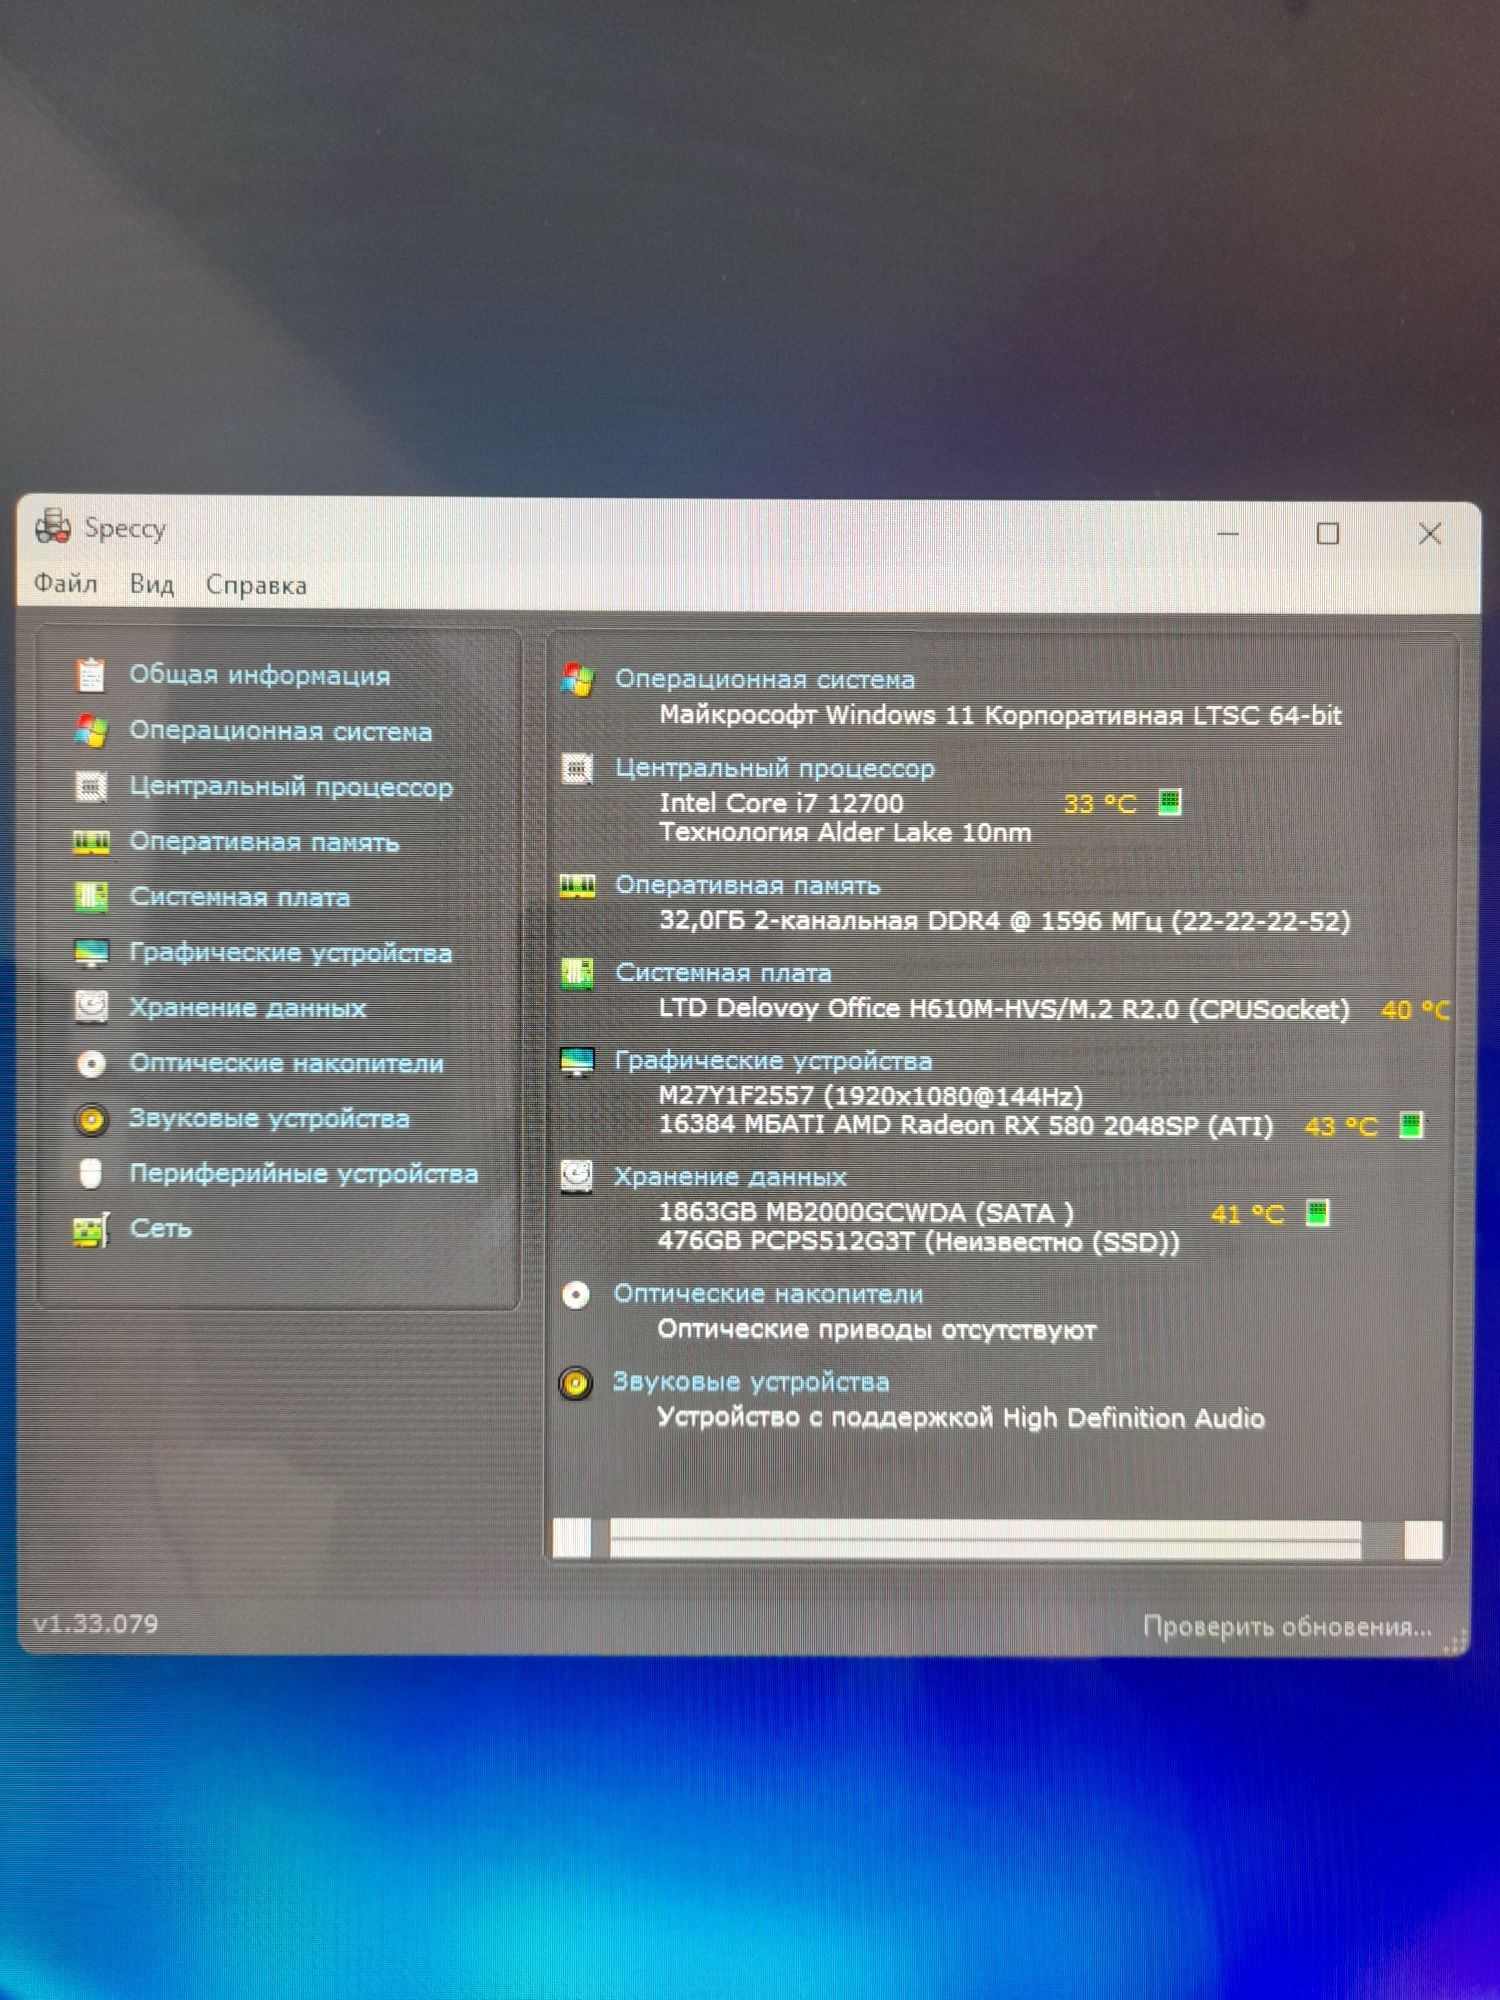Click the Speccy app icon in title bar
Viewport: 1500px width, 2000px height.
click(x=53, y=526)
